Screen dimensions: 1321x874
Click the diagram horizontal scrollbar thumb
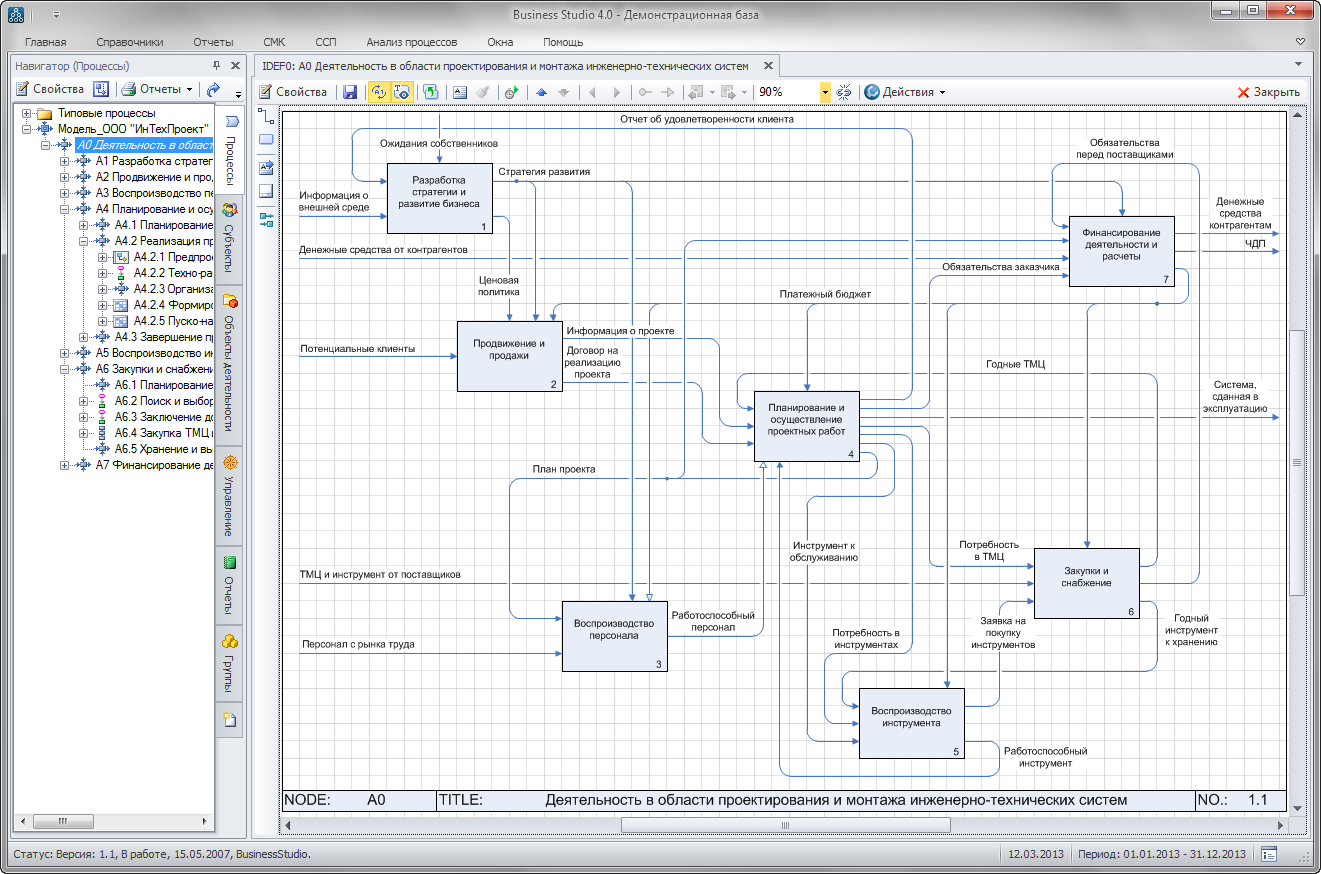785,825
